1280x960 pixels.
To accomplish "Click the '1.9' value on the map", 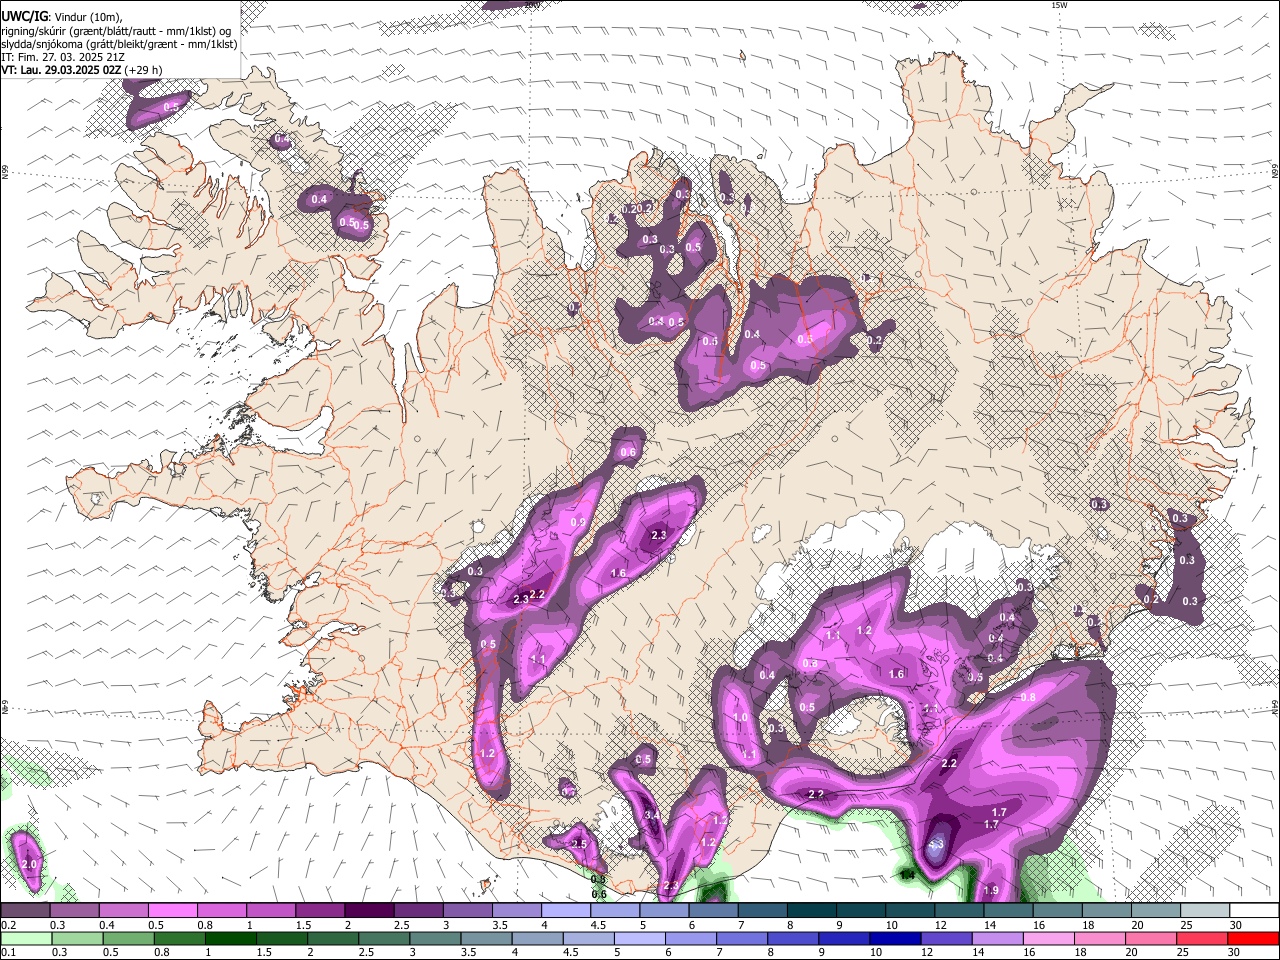I will point(991,891).
